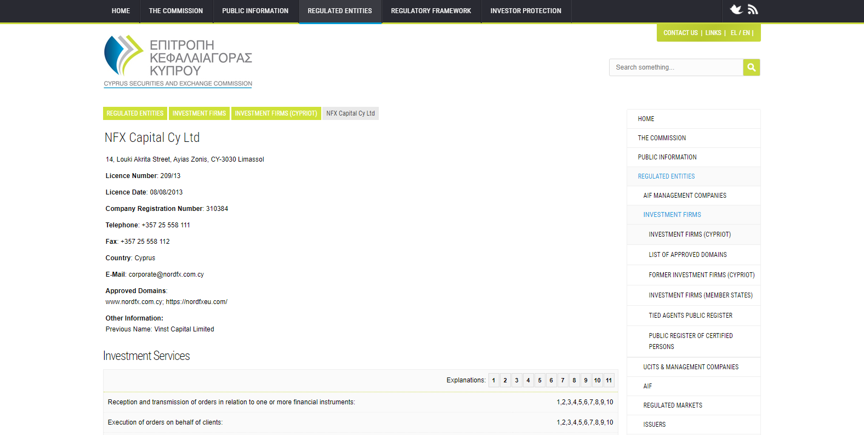
Task: Click REGULATED ENTITIES breadcrumb
Action: coord(135,113)
